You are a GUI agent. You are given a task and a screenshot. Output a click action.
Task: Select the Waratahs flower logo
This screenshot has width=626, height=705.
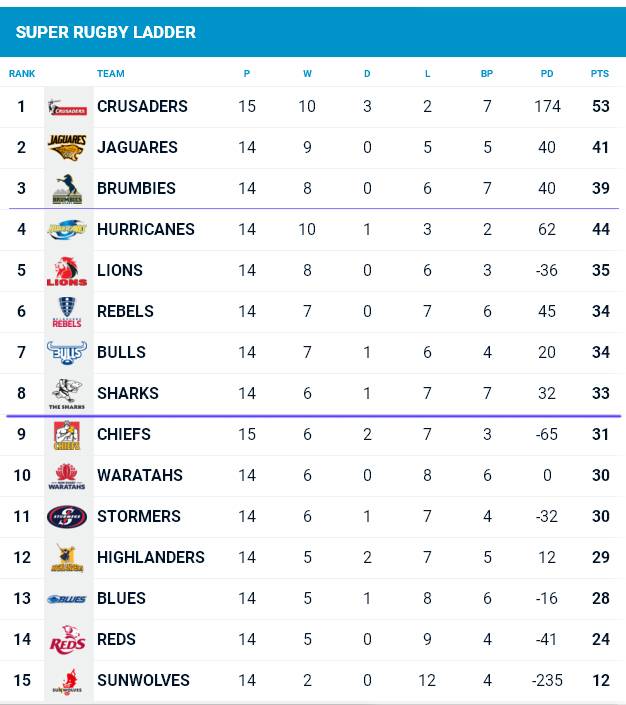pos(67,476)
